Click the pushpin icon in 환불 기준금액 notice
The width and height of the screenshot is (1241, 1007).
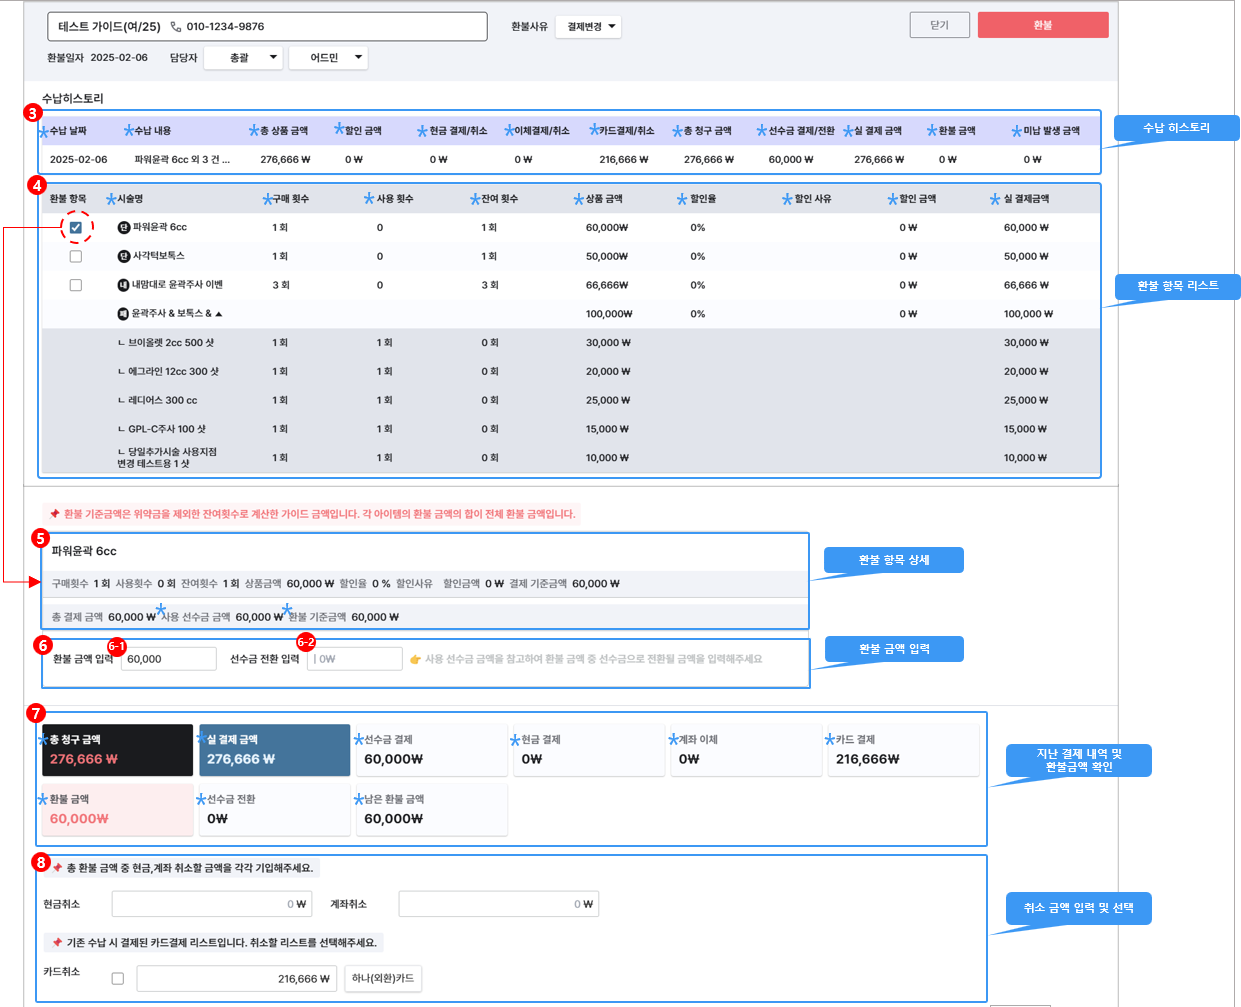(55, 514)
